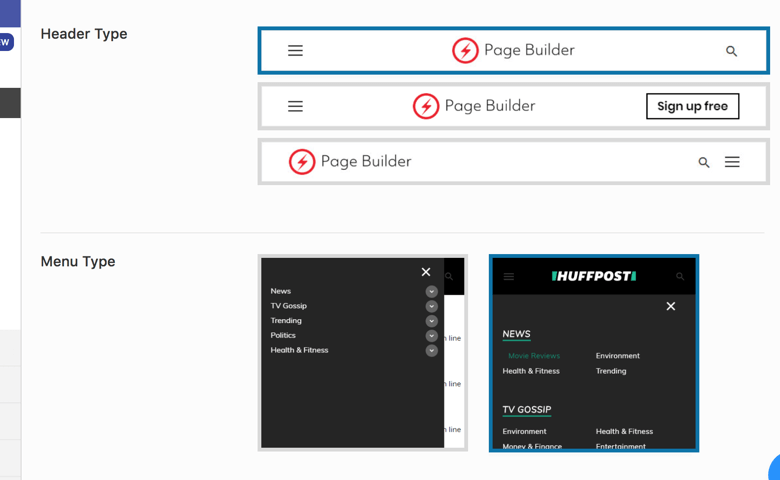
Task: Click the hamburger icon in the third header option
Action: coord(732,162)
